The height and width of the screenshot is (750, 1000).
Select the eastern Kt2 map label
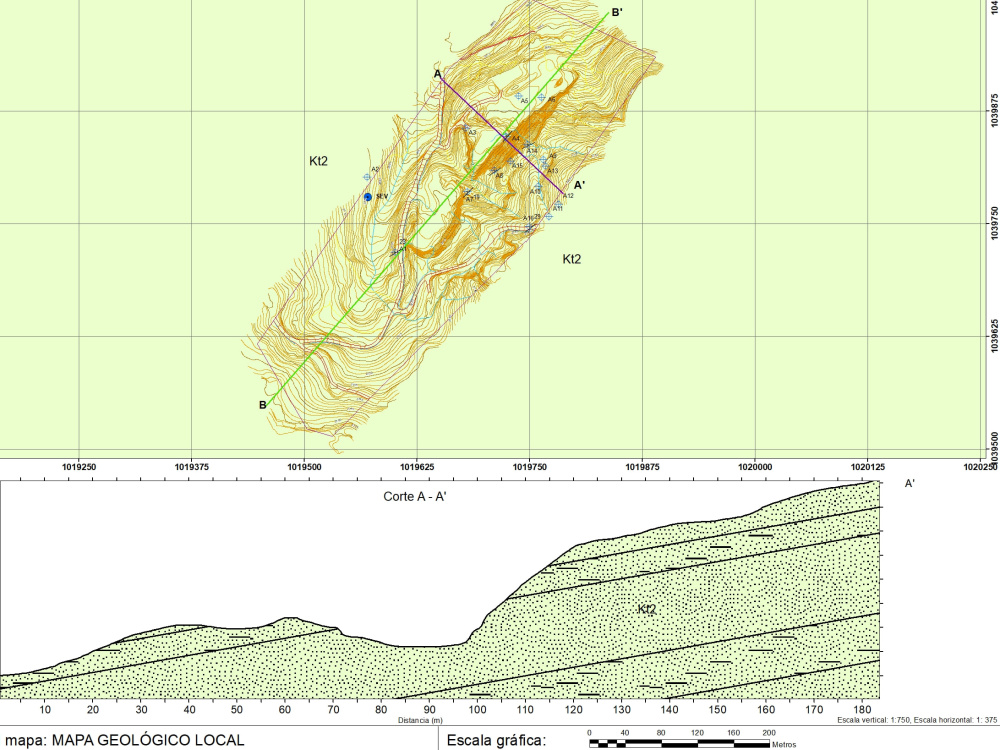[571, 258]
